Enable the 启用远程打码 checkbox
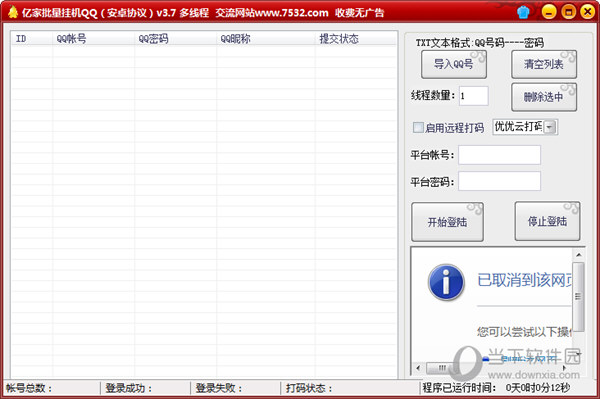 pyautogui.click(x=418, y=127)
